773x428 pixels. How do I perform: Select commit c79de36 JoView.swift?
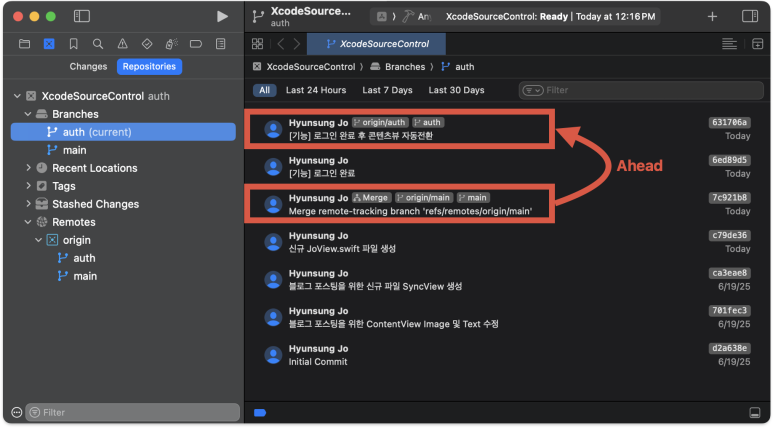click(x=507, y=242)
